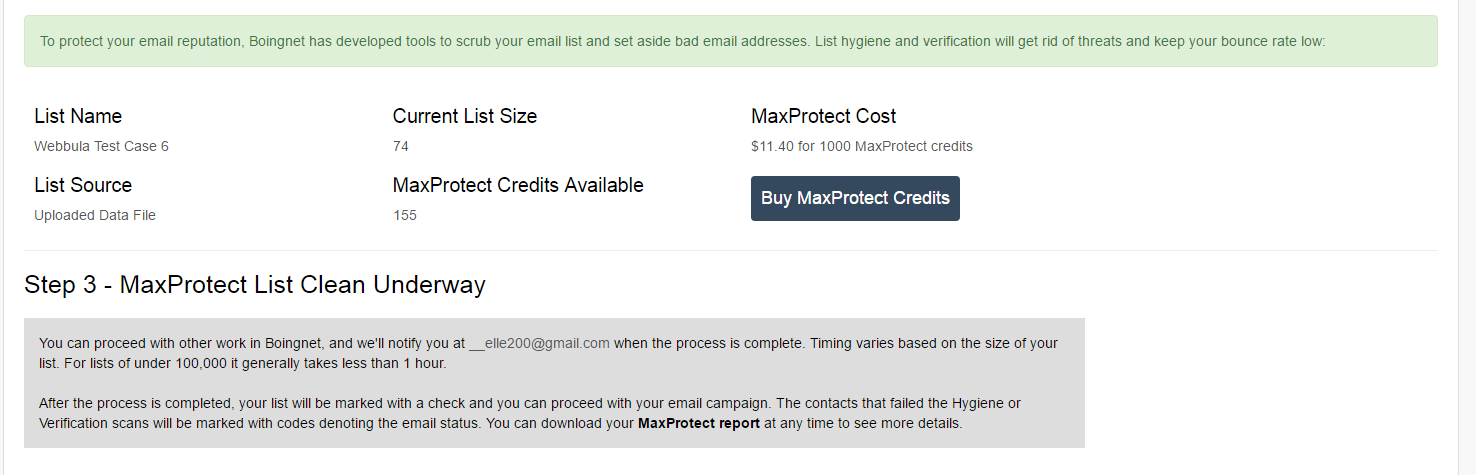The height and width of the screenshot is (475, 1476).
Task: Click the $11.40 for 1000 credits price text
Action: click(862, 146)
